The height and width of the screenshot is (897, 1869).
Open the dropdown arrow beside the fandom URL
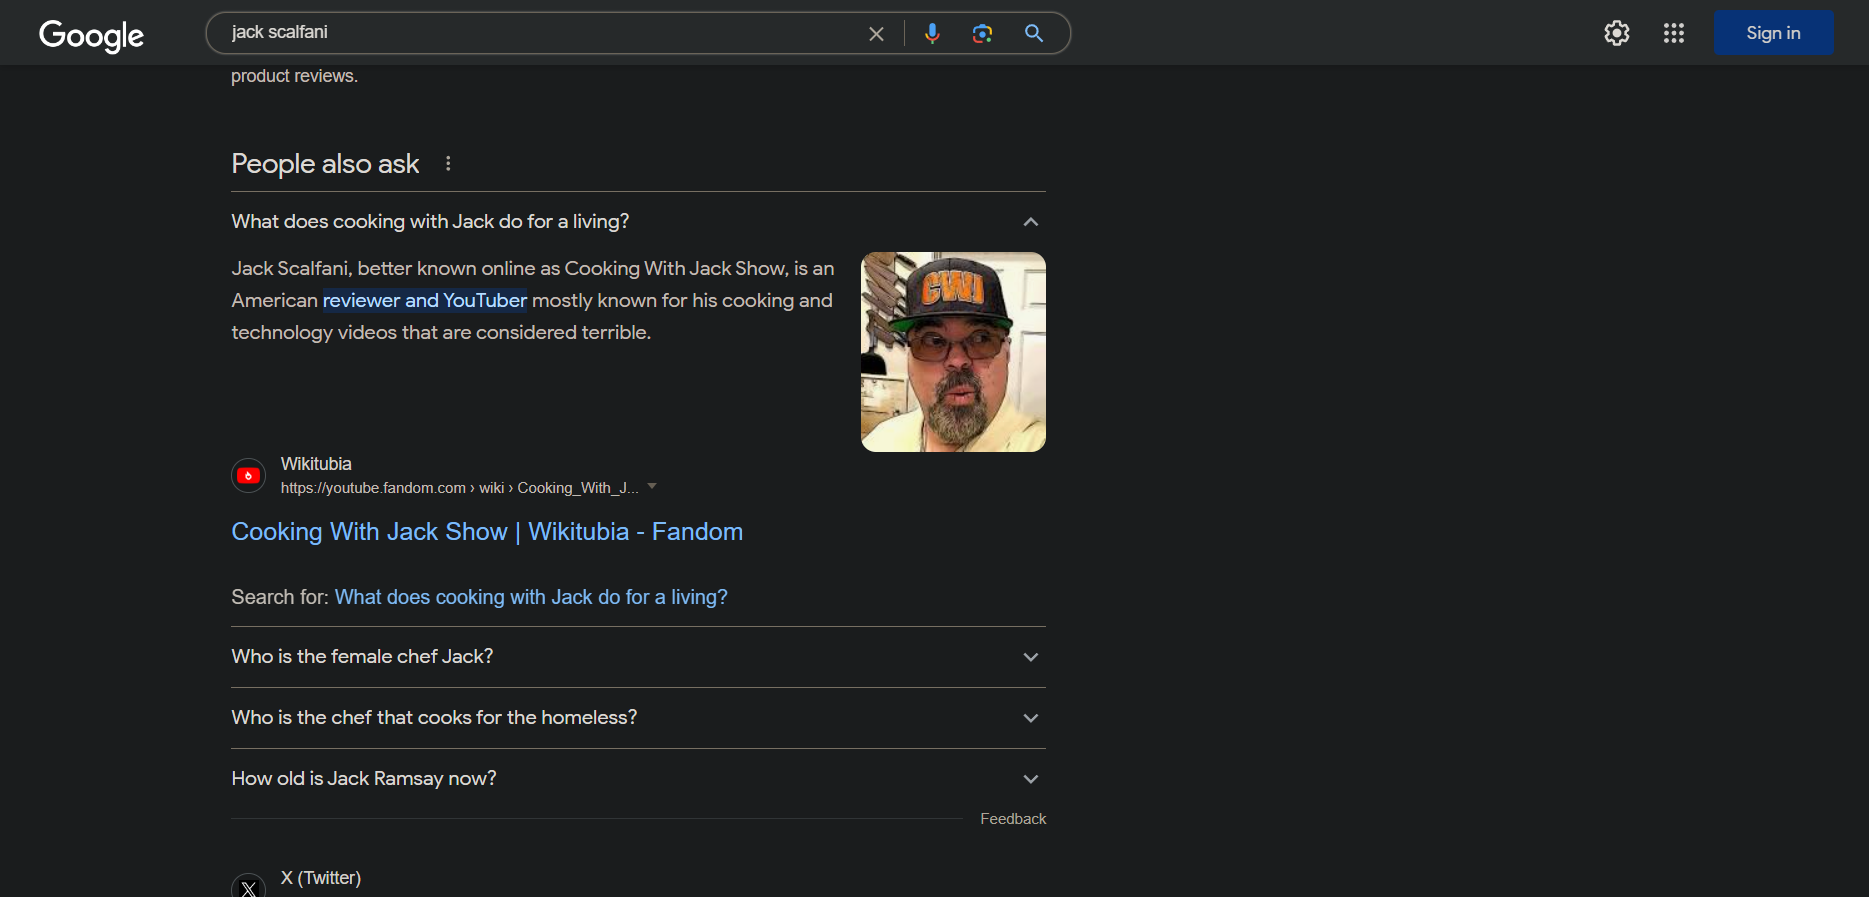(652, 487)
